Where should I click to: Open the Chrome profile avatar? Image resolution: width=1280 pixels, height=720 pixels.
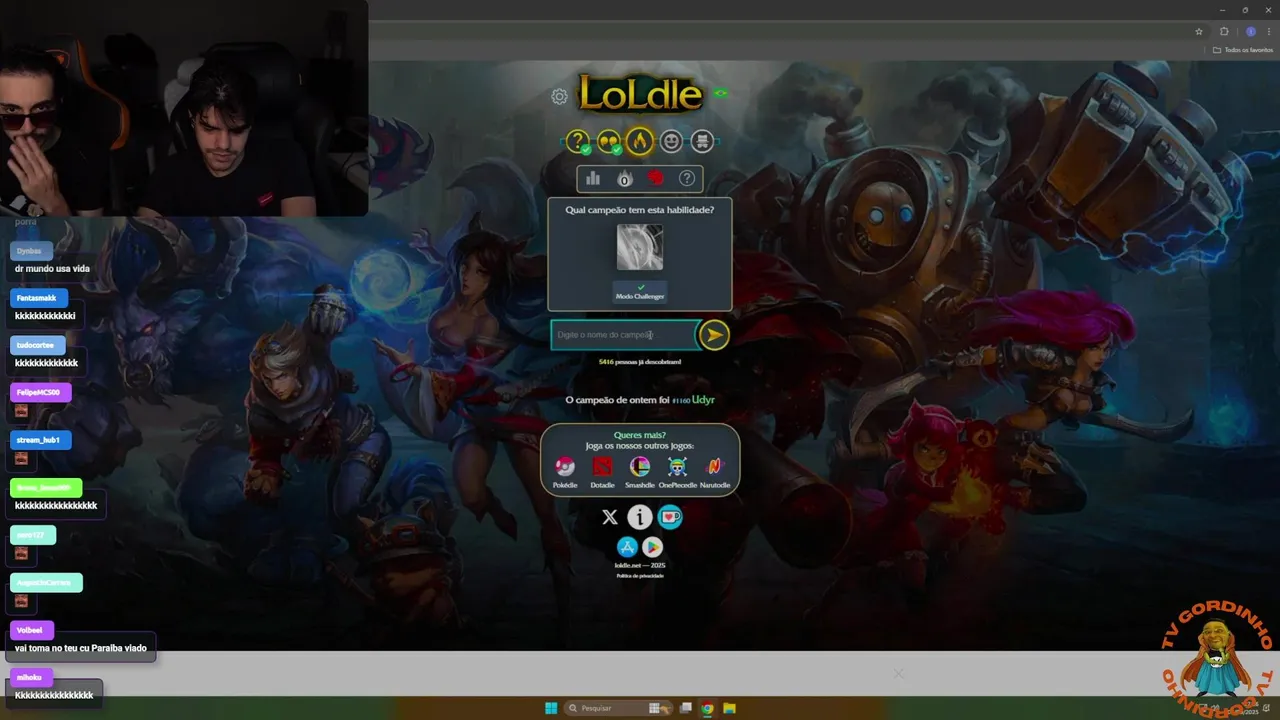[1250, 31]
